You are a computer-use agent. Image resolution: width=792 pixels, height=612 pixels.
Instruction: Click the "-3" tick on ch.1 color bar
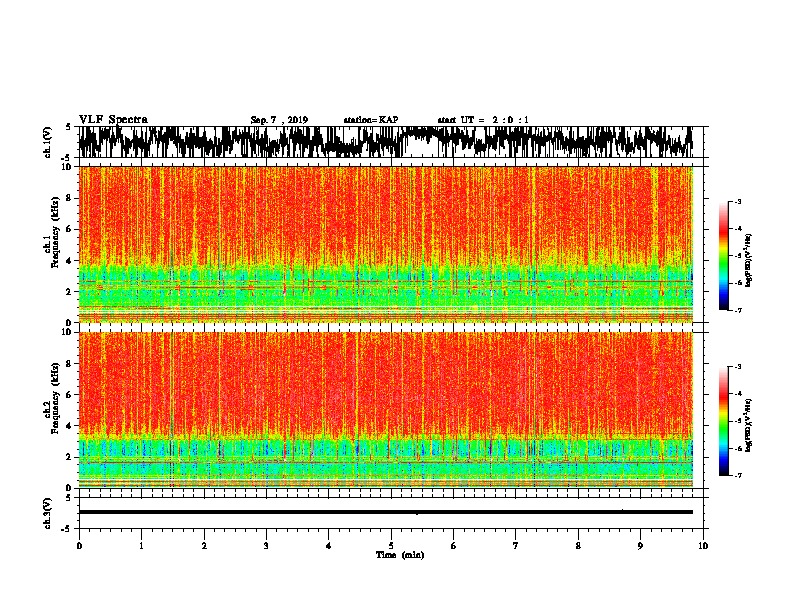(738, 202)
